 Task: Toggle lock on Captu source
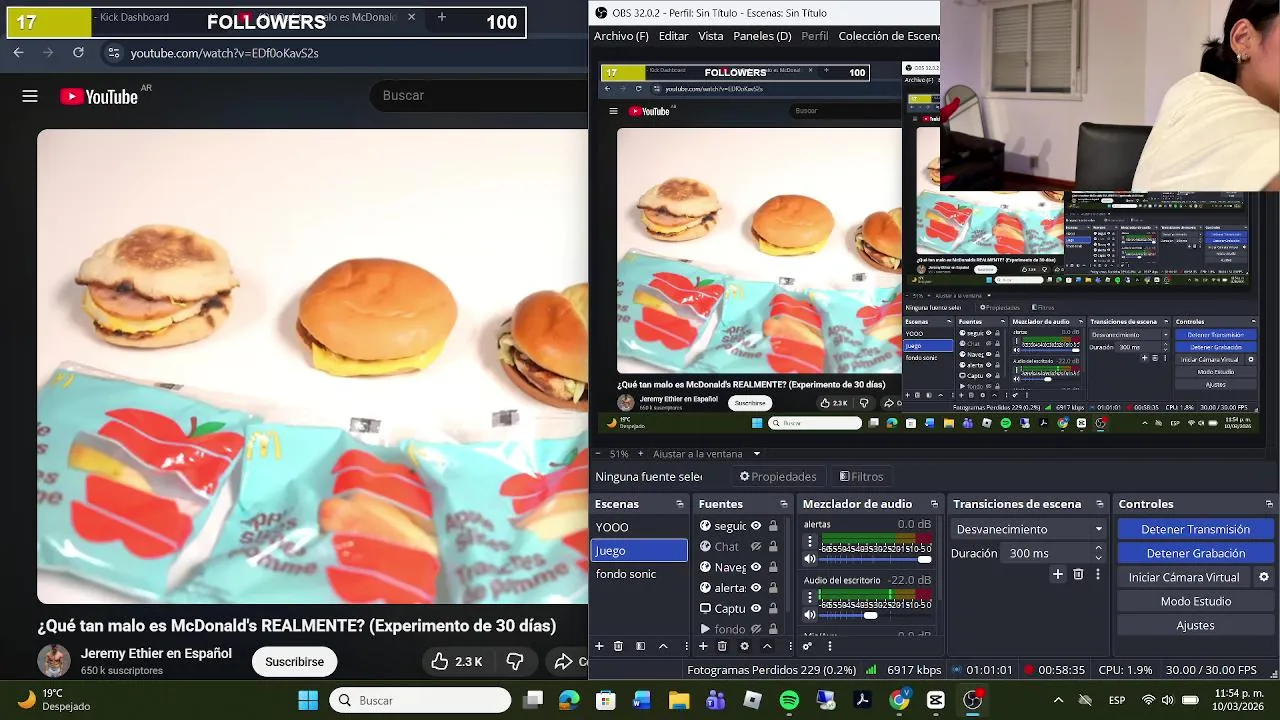tap(773, 608)
